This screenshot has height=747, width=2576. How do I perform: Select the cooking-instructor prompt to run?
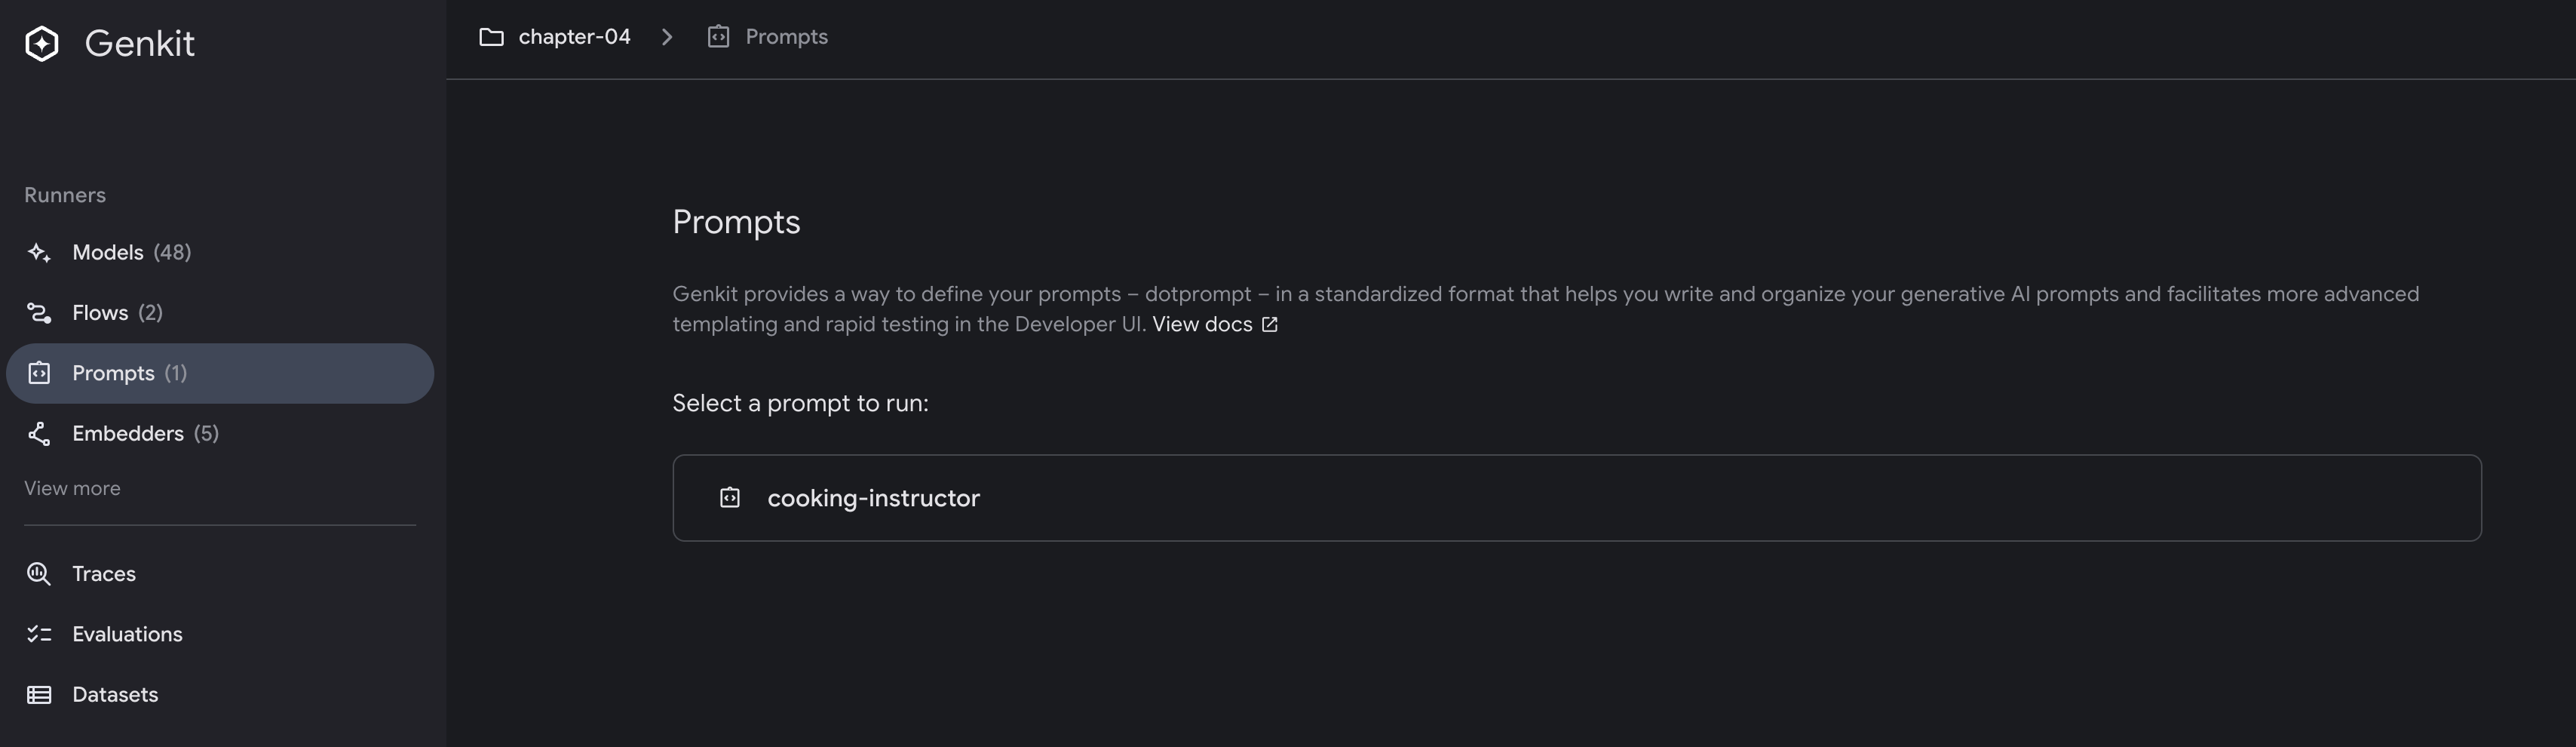pos(1577,498)
